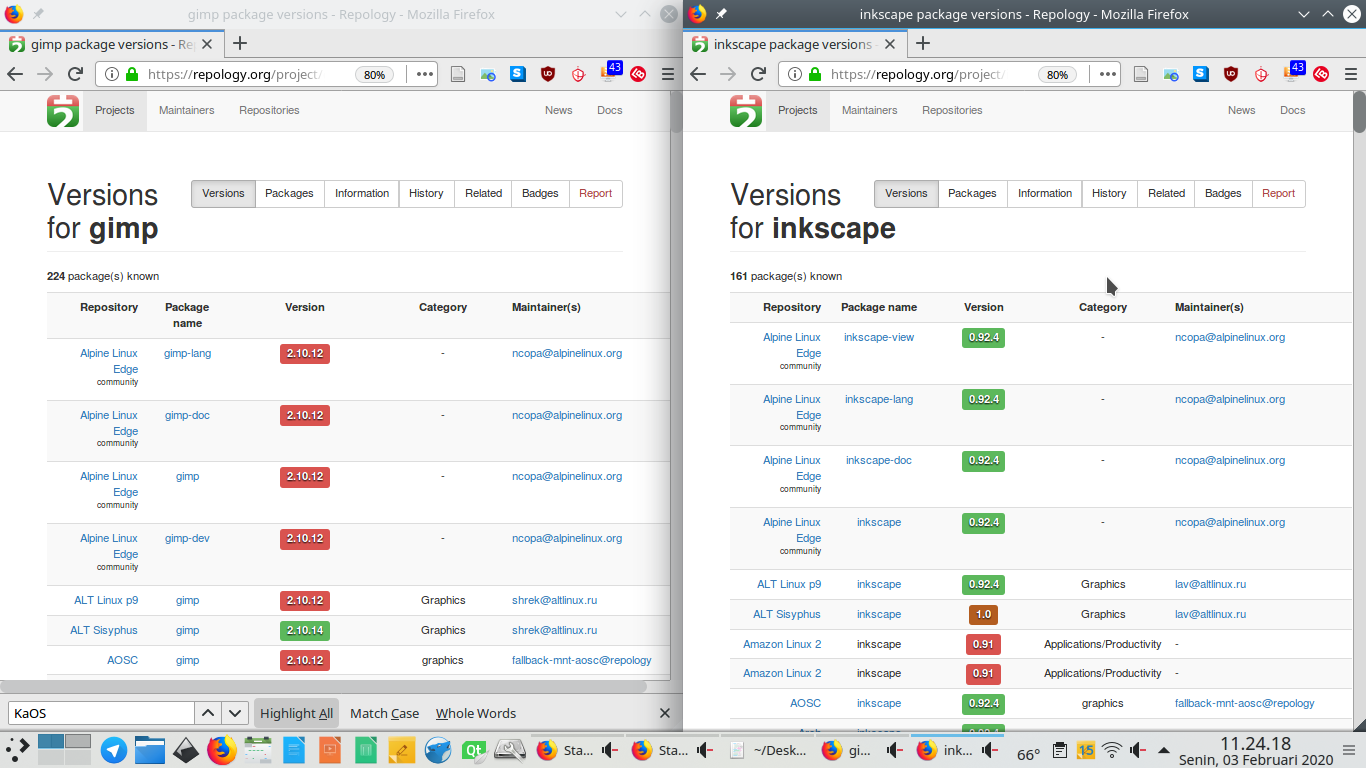Click the 2.10.14 version badge for gimp
This screenshot has width=1366, height=768.
tap(305, 630)
